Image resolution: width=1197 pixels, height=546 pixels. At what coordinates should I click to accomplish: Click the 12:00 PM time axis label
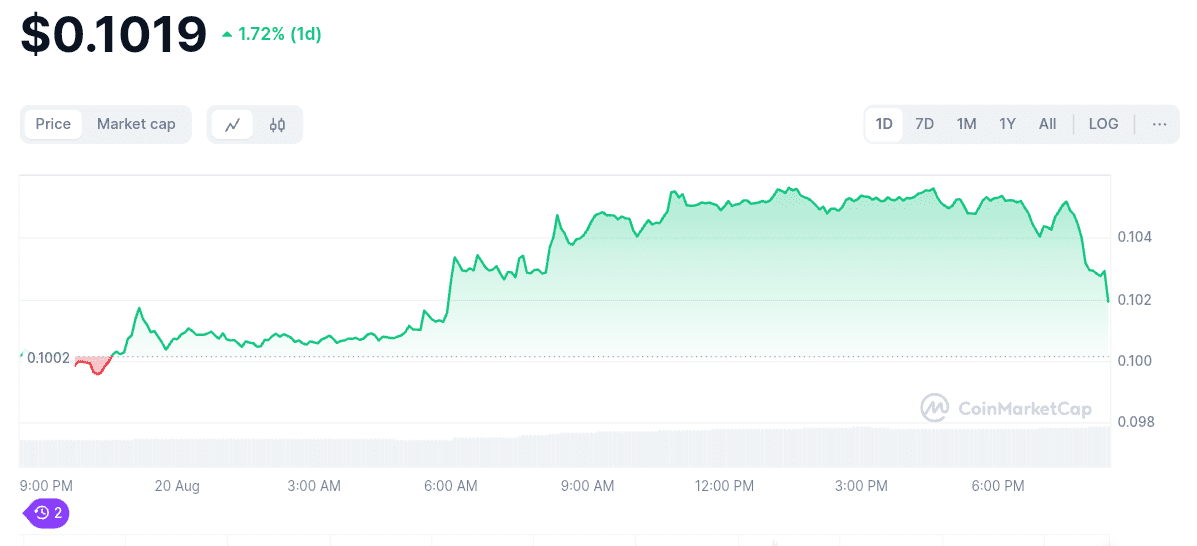pos(724,486)
